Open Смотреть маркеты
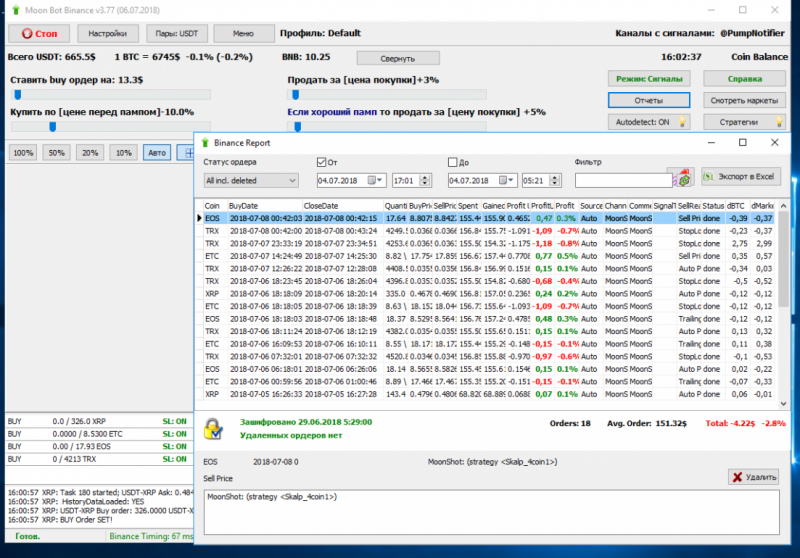This screenshot has height=558, width=800. [x=744, y=100]
